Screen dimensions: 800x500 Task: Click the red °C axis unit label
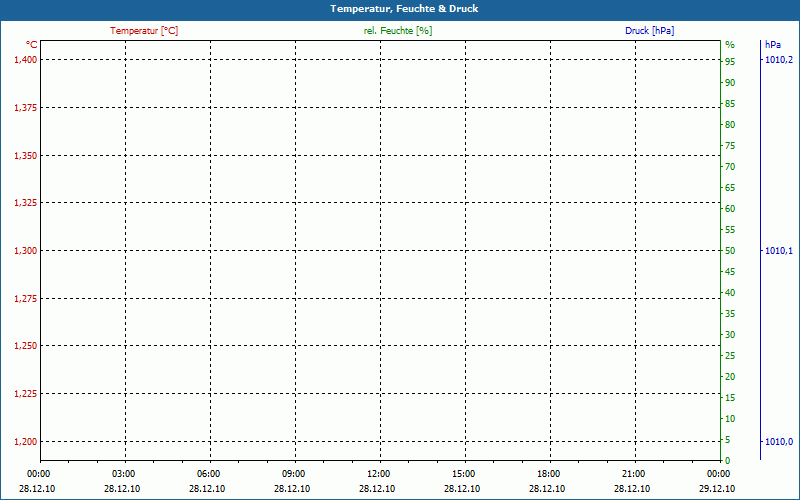tap(31, 45)
